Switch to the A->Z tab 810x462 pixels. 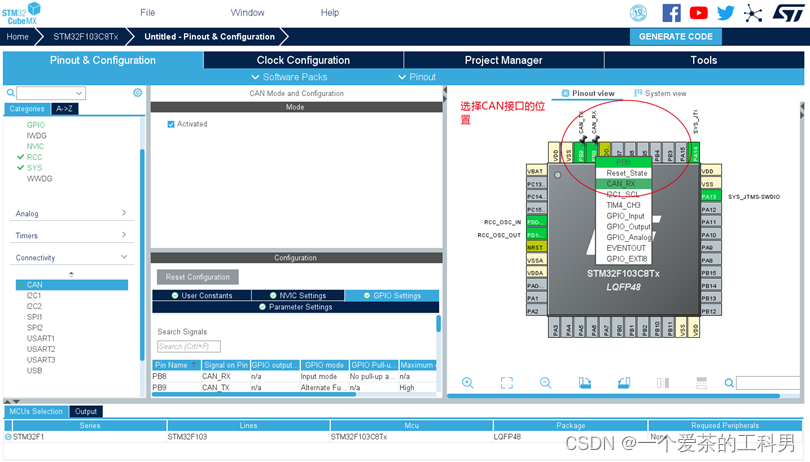click(65, 109)
